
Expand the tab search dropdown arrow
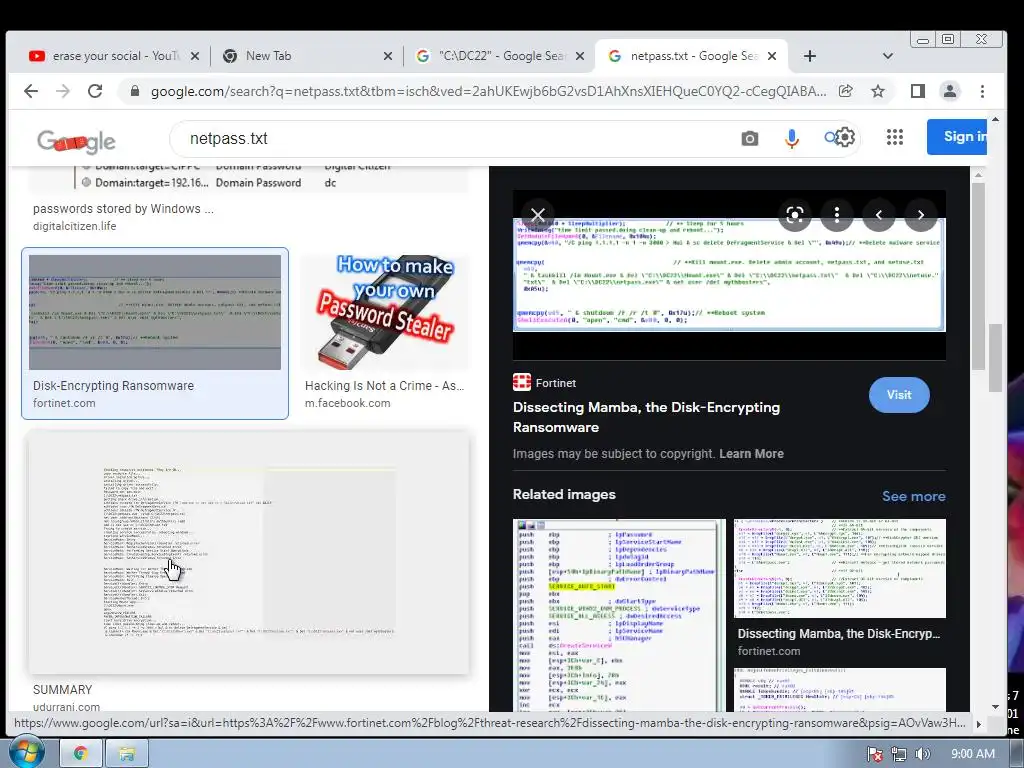(888, 56)
